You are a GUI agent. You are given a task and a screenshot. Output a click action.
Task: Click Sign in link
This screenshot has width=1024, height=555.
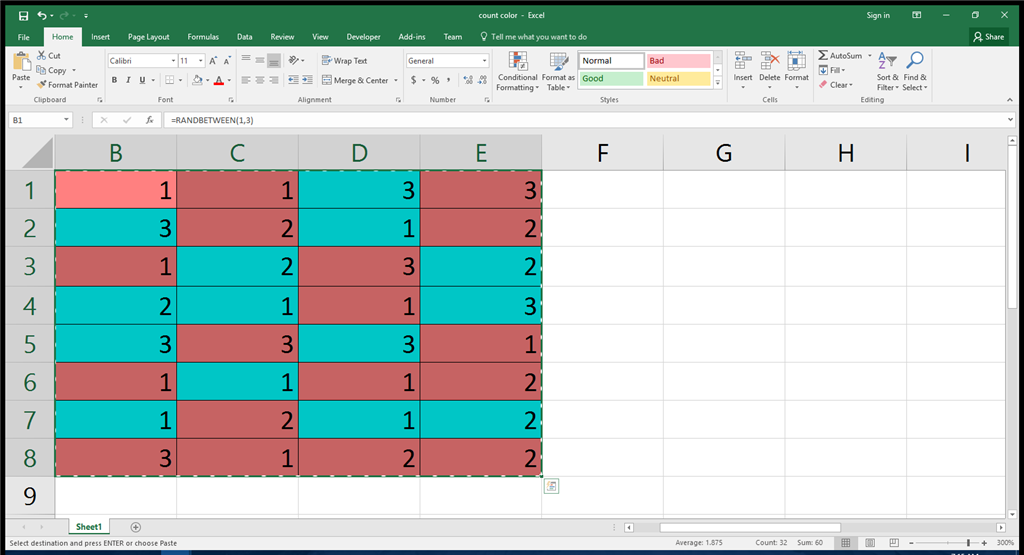click(x=878, y=15)
